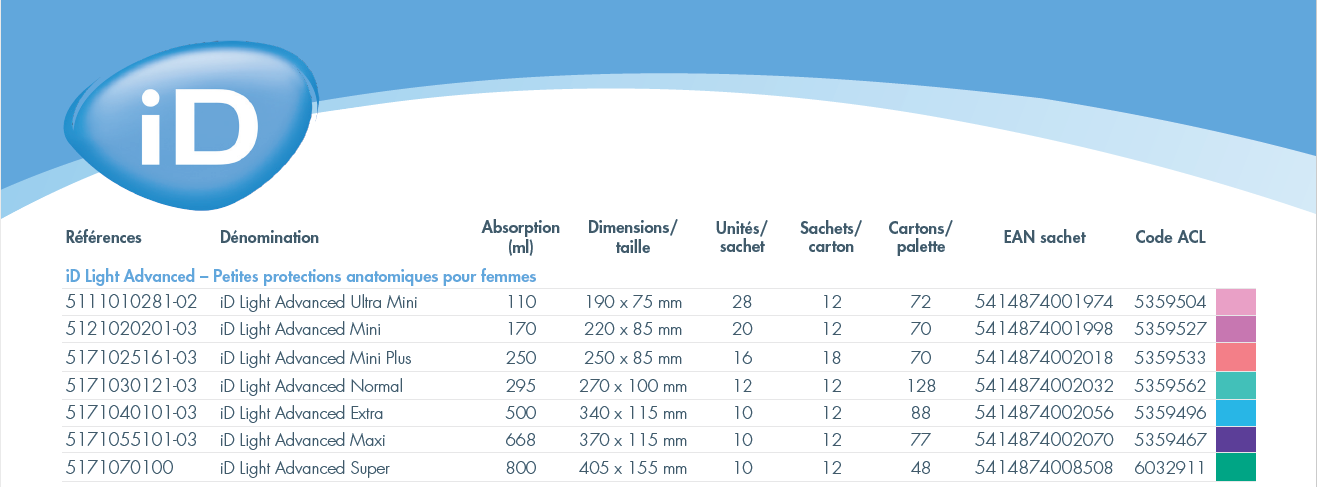Click the dark purple Maxi color swatch
The height and width of the screenshot is (492, 1318).
[1236, 439]
